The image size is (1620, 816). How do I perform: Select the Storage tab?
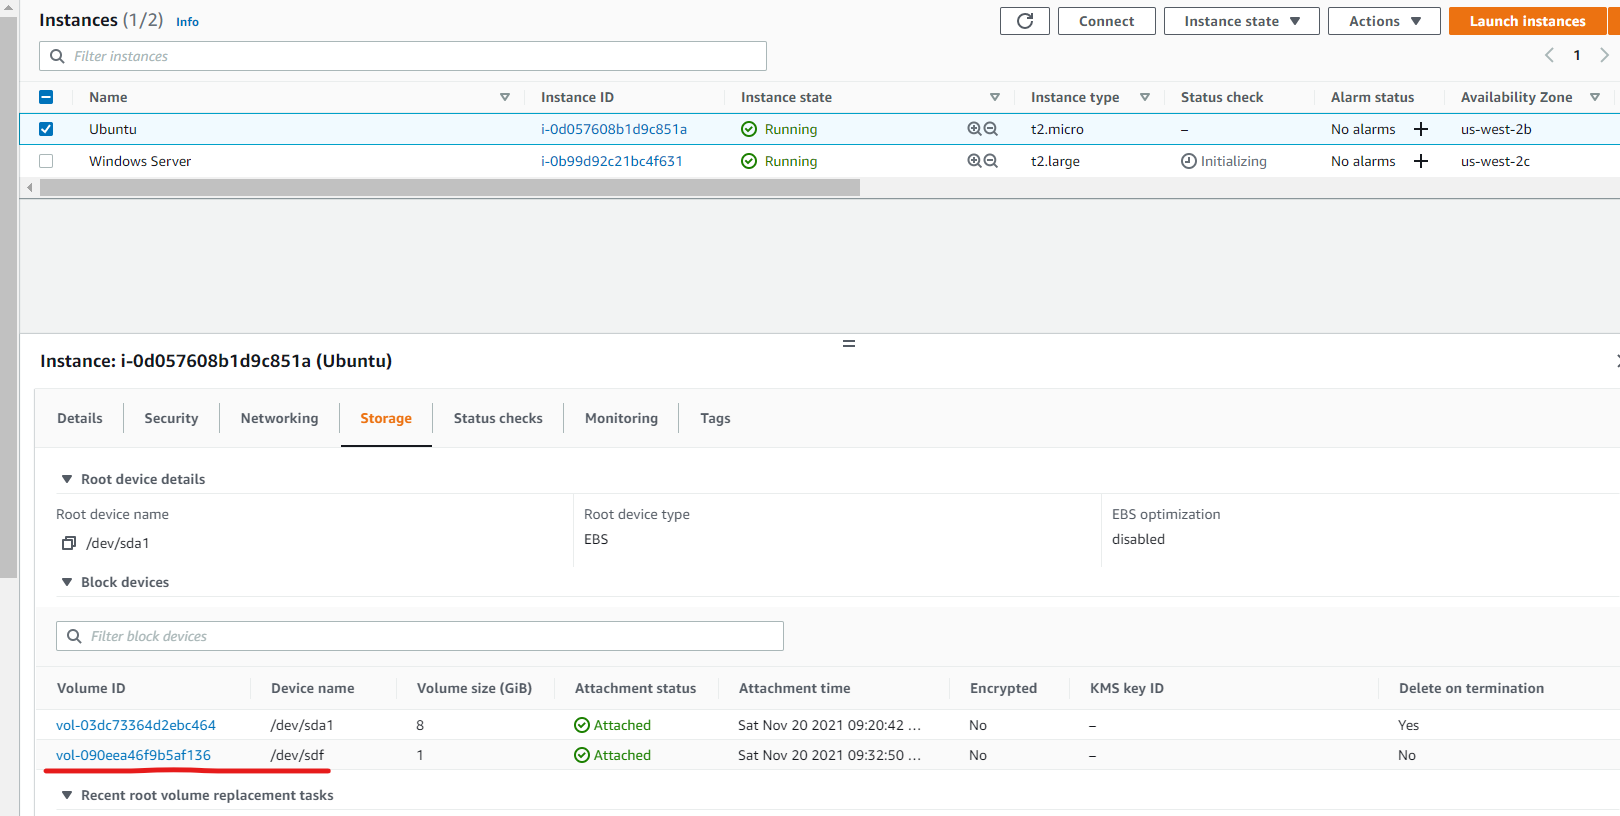386,418
